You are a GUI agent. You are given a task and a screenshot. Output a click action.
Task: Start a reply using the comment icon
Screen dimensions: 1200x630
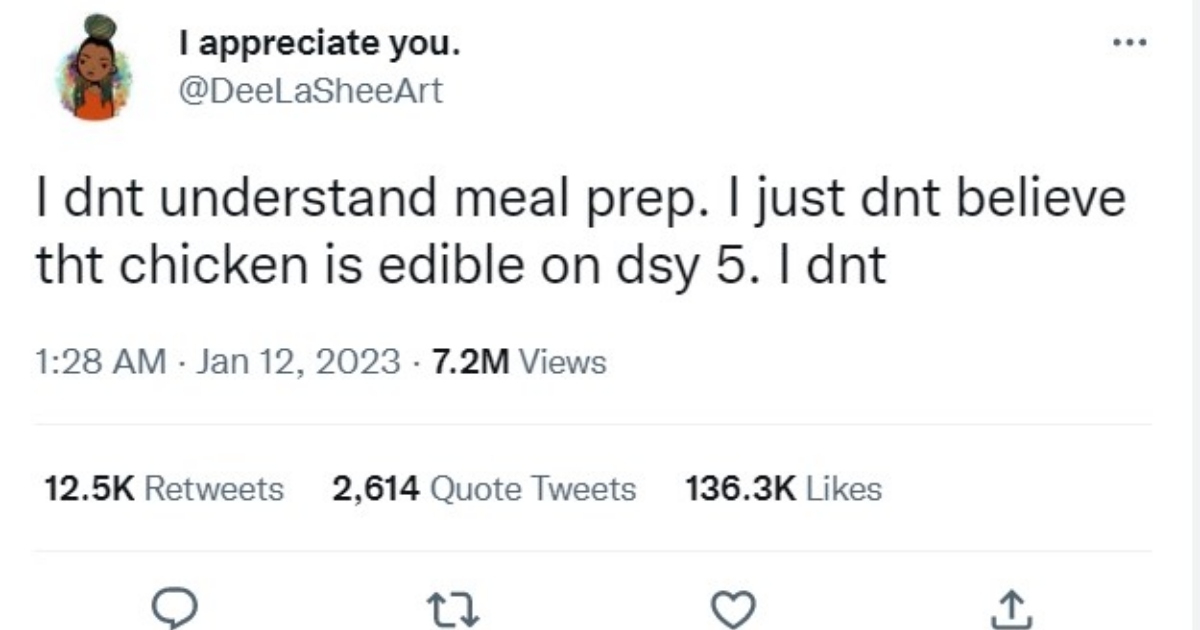tap(175, 605)
